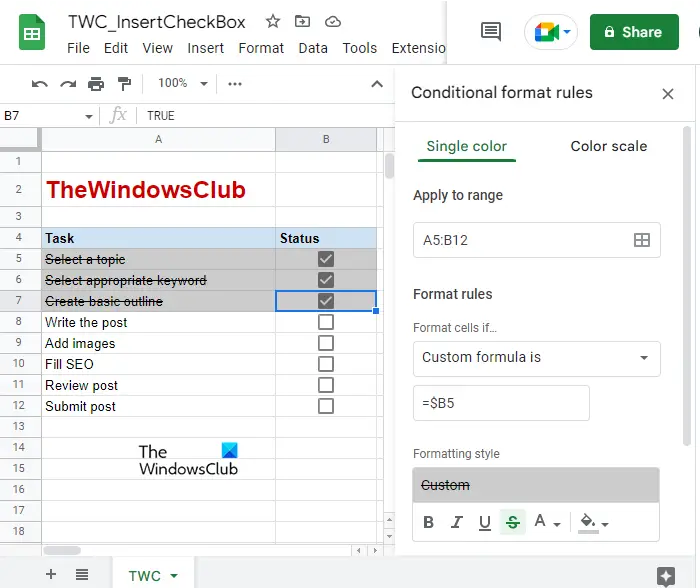Open the Explore button
This screenshot has width=700, height=588.
pos(666,576)
